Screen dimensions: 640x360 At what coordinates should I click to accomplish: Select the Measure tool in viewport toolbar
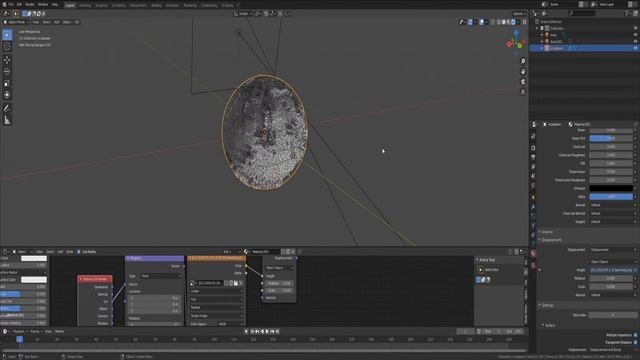click(x=7, y=120)
